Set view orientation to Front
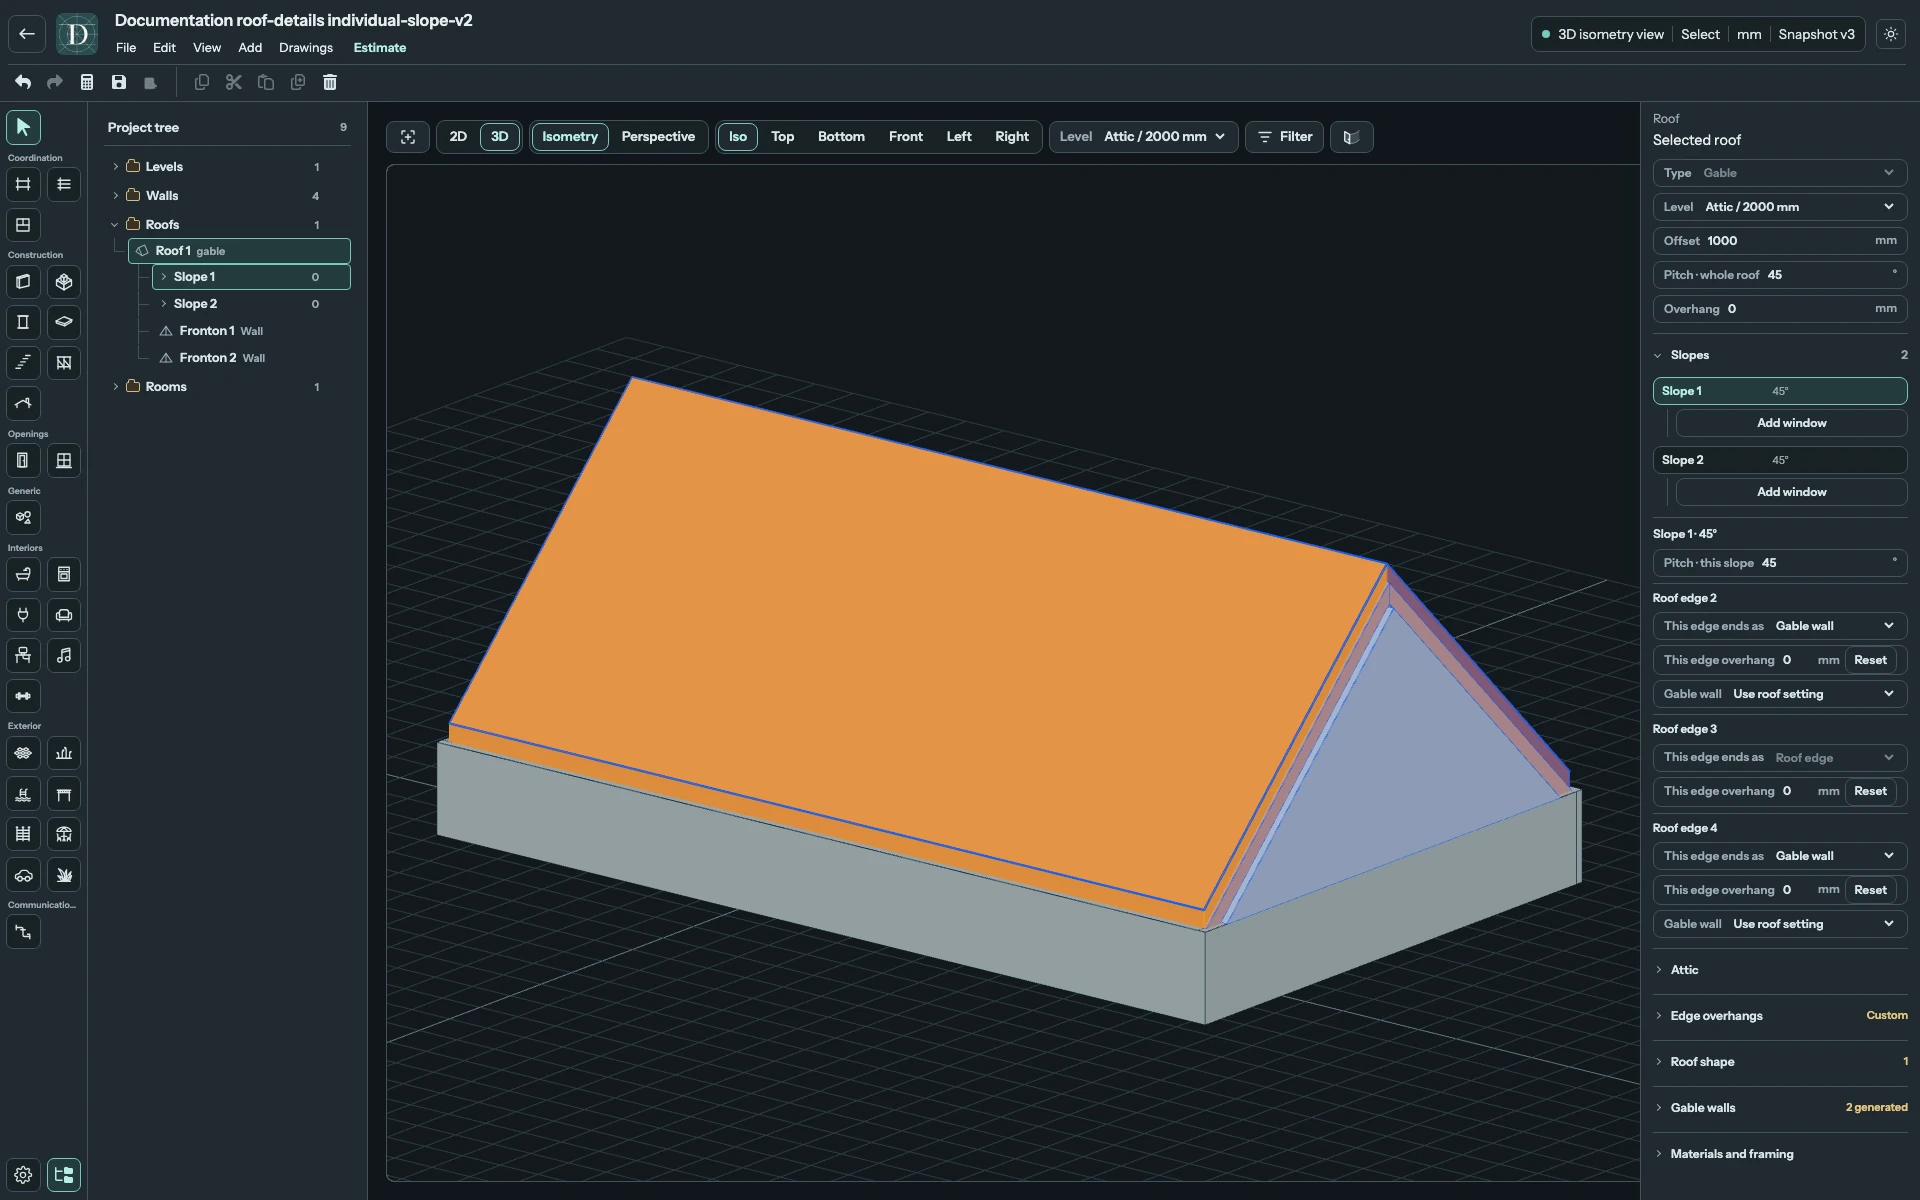The image size is (1920, 1200). 906,137
